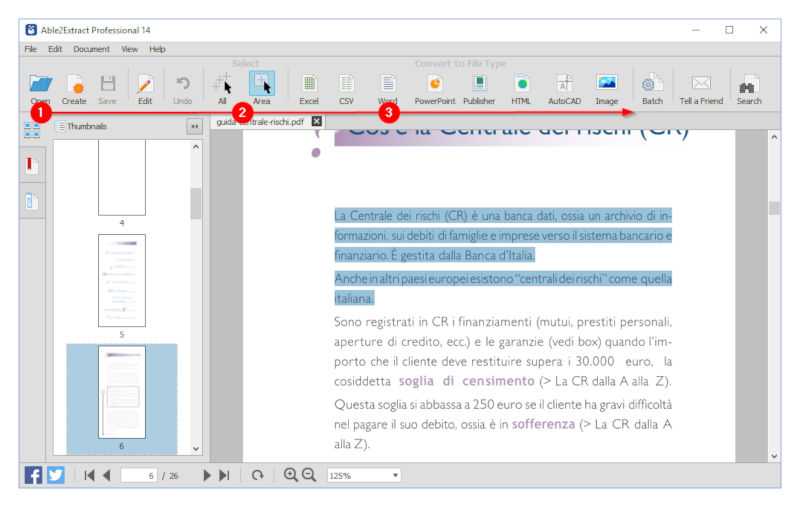Open the Help menu
The height and width of the screenshot is (507, 800).
157,49
